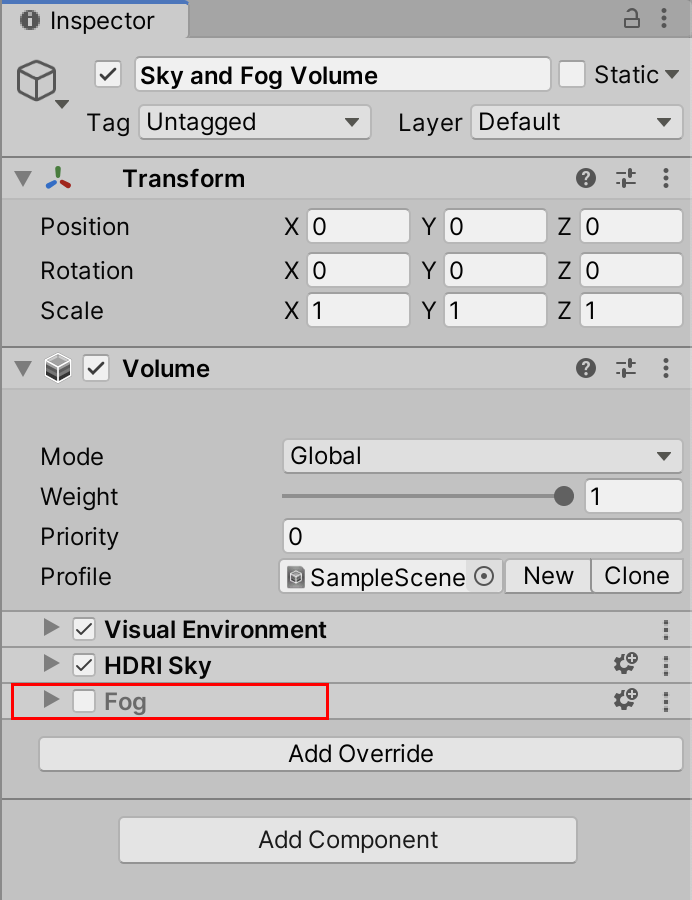The width and height of the screenshot is (692, 900).
Task: Open the Inspector panel kebab menu
Action: tap(665, 19)
